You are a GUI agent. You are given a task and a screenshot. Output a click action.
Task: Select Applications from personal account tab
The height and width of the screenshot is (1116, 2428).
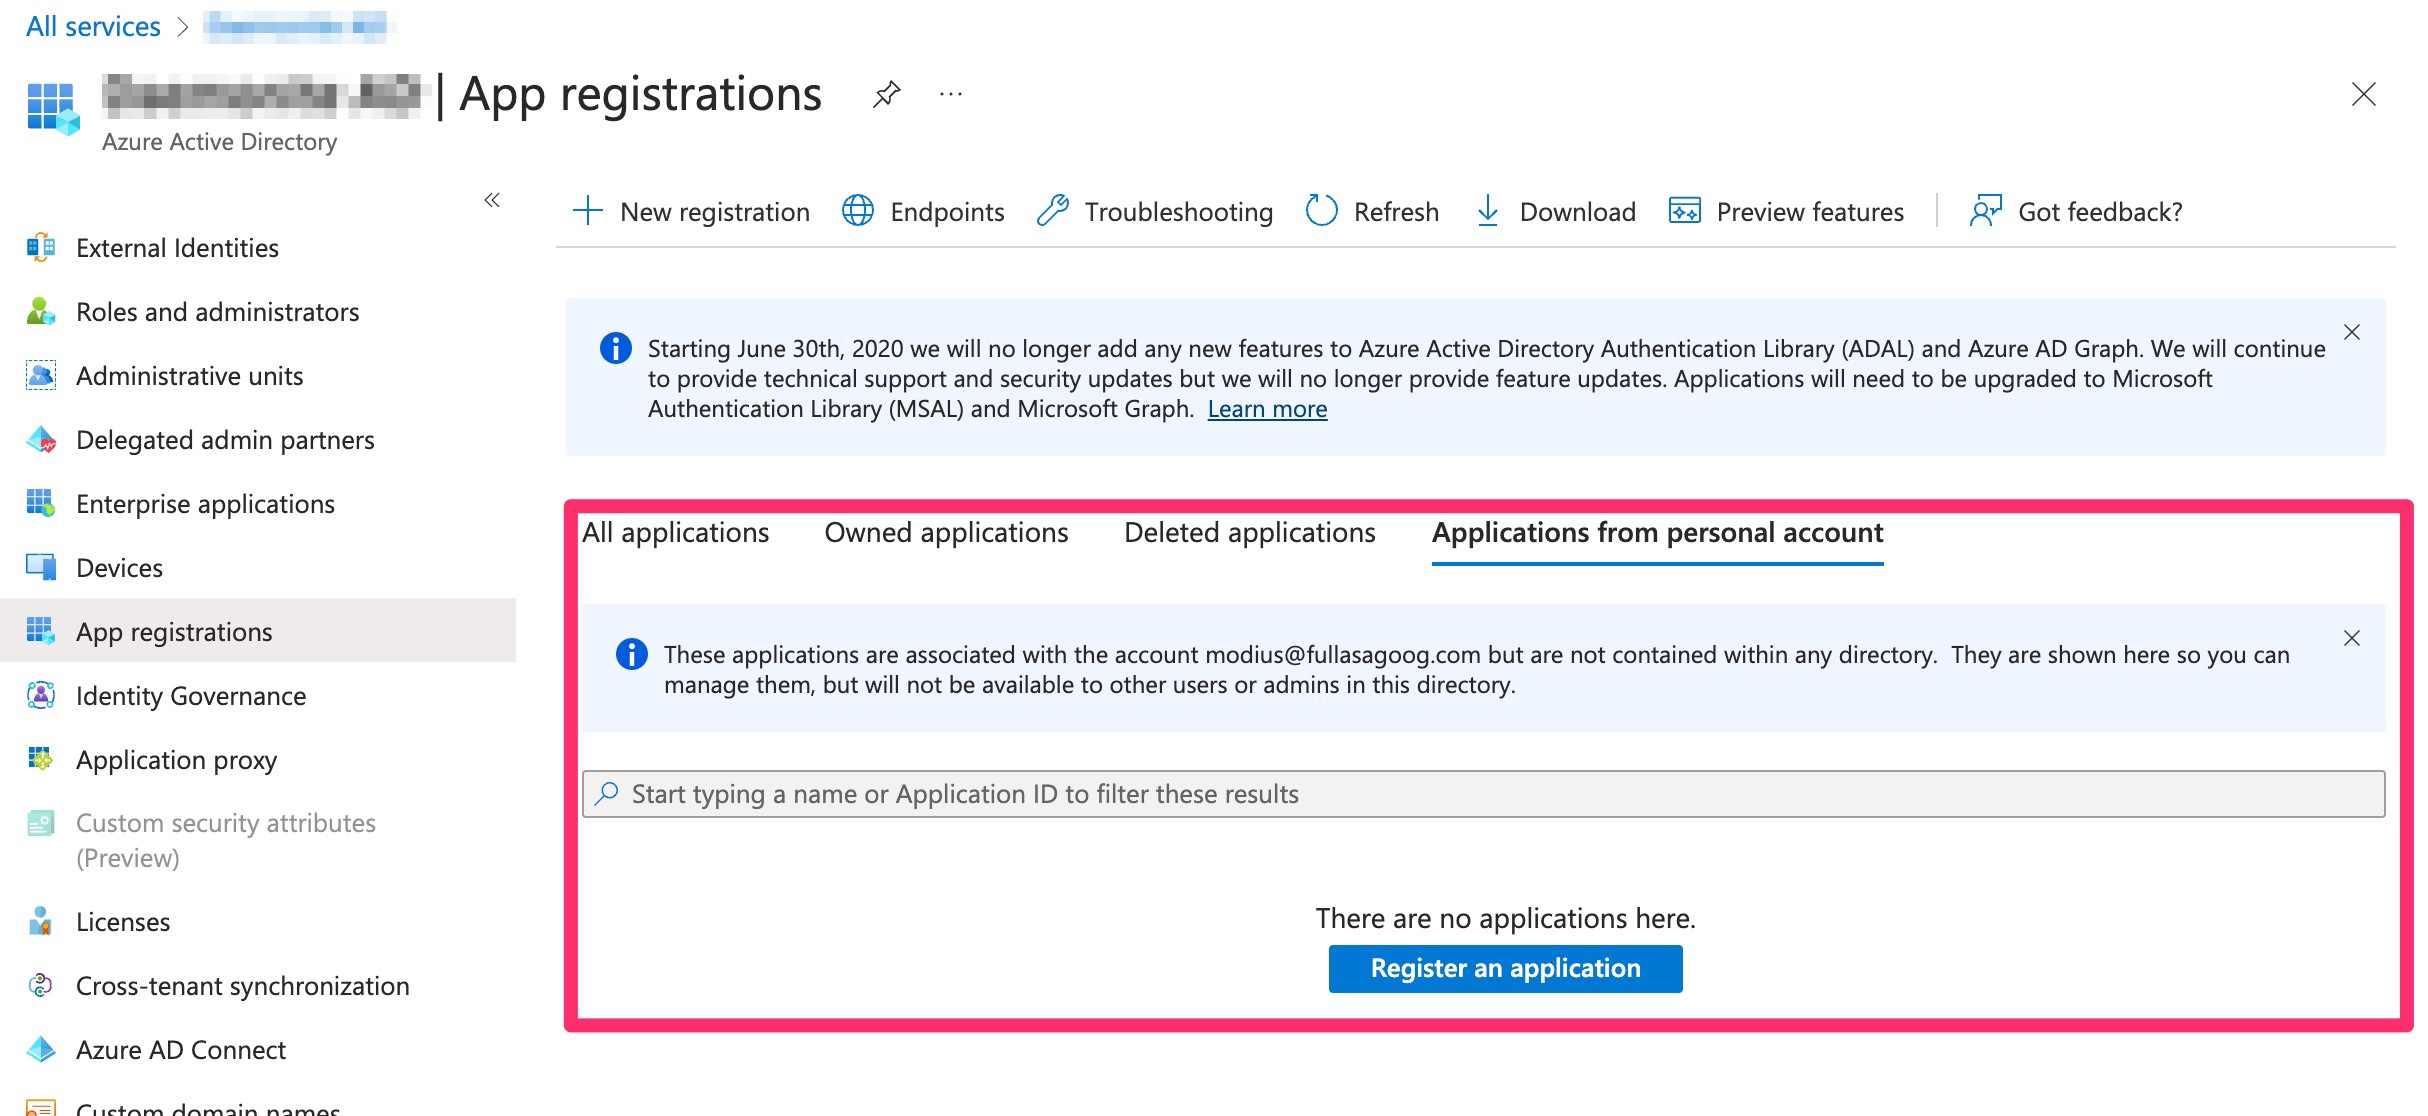click(x=1658, y=533)
